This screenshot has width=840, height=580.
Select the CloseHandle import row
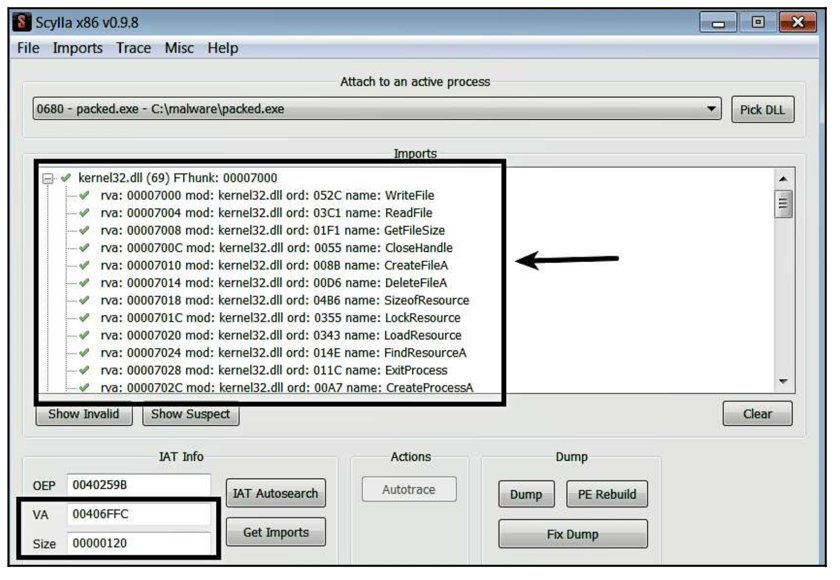tap(276, 248)
